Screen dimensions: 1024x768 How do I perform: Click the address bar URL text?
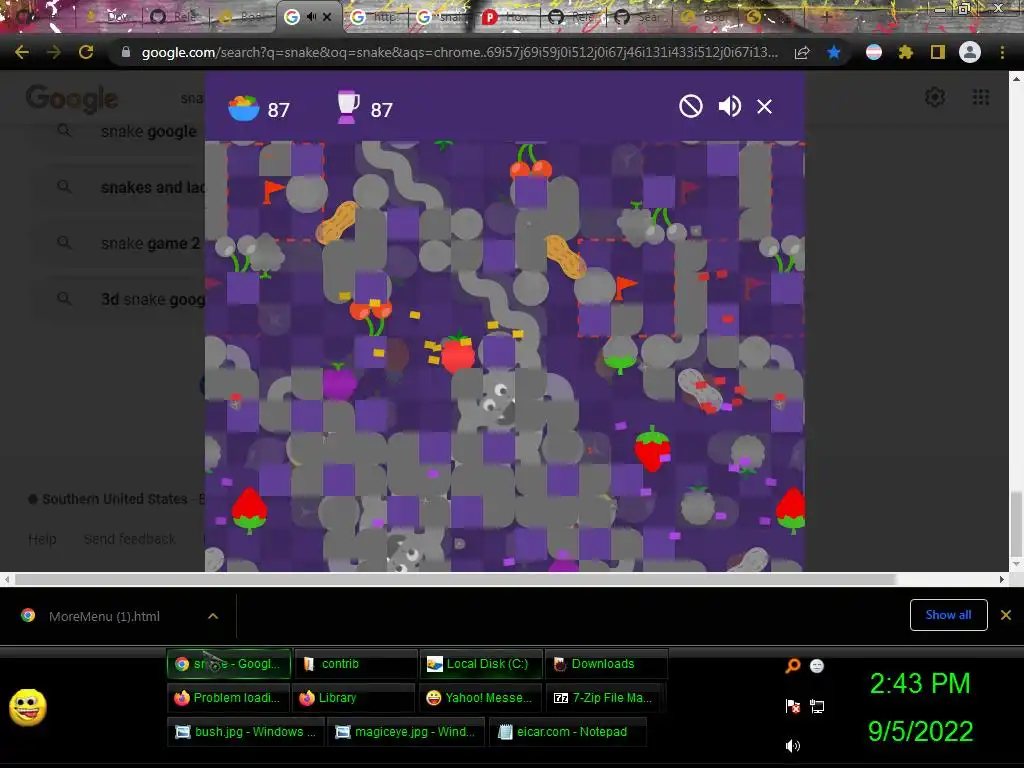pos(459,52)
